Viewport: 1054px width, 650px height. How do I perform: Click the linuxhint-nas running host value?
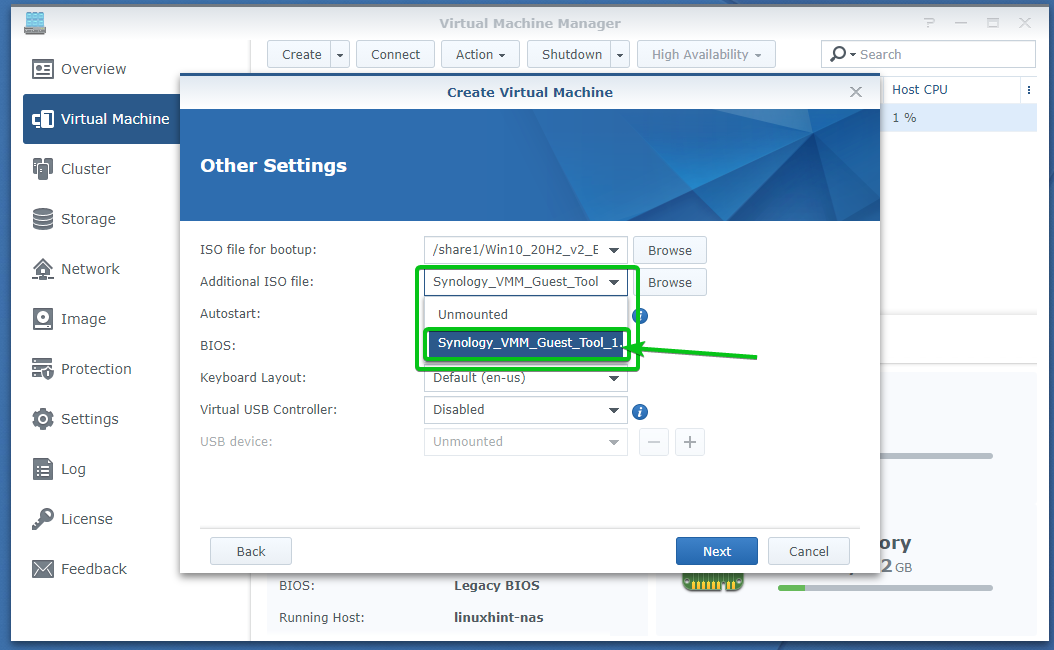[499, 617]
